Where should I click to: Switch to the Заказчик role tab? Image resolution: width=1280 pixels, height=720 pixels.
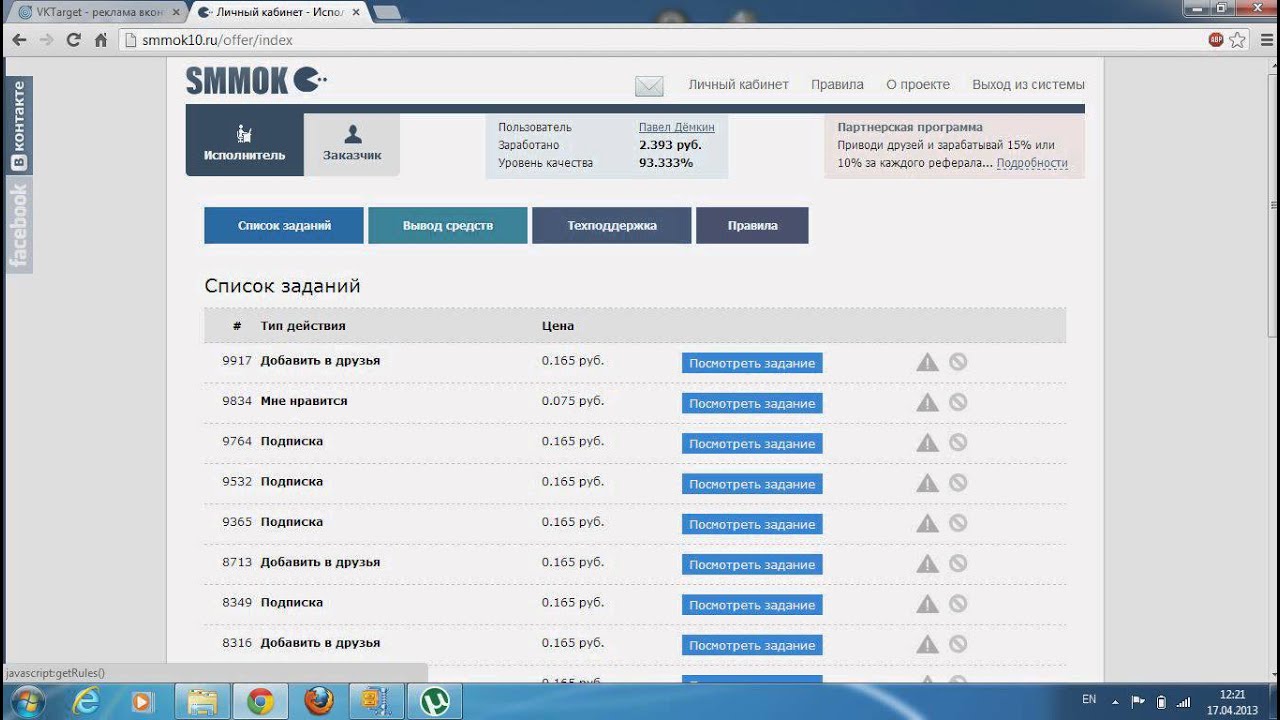[x=352, y=144]
